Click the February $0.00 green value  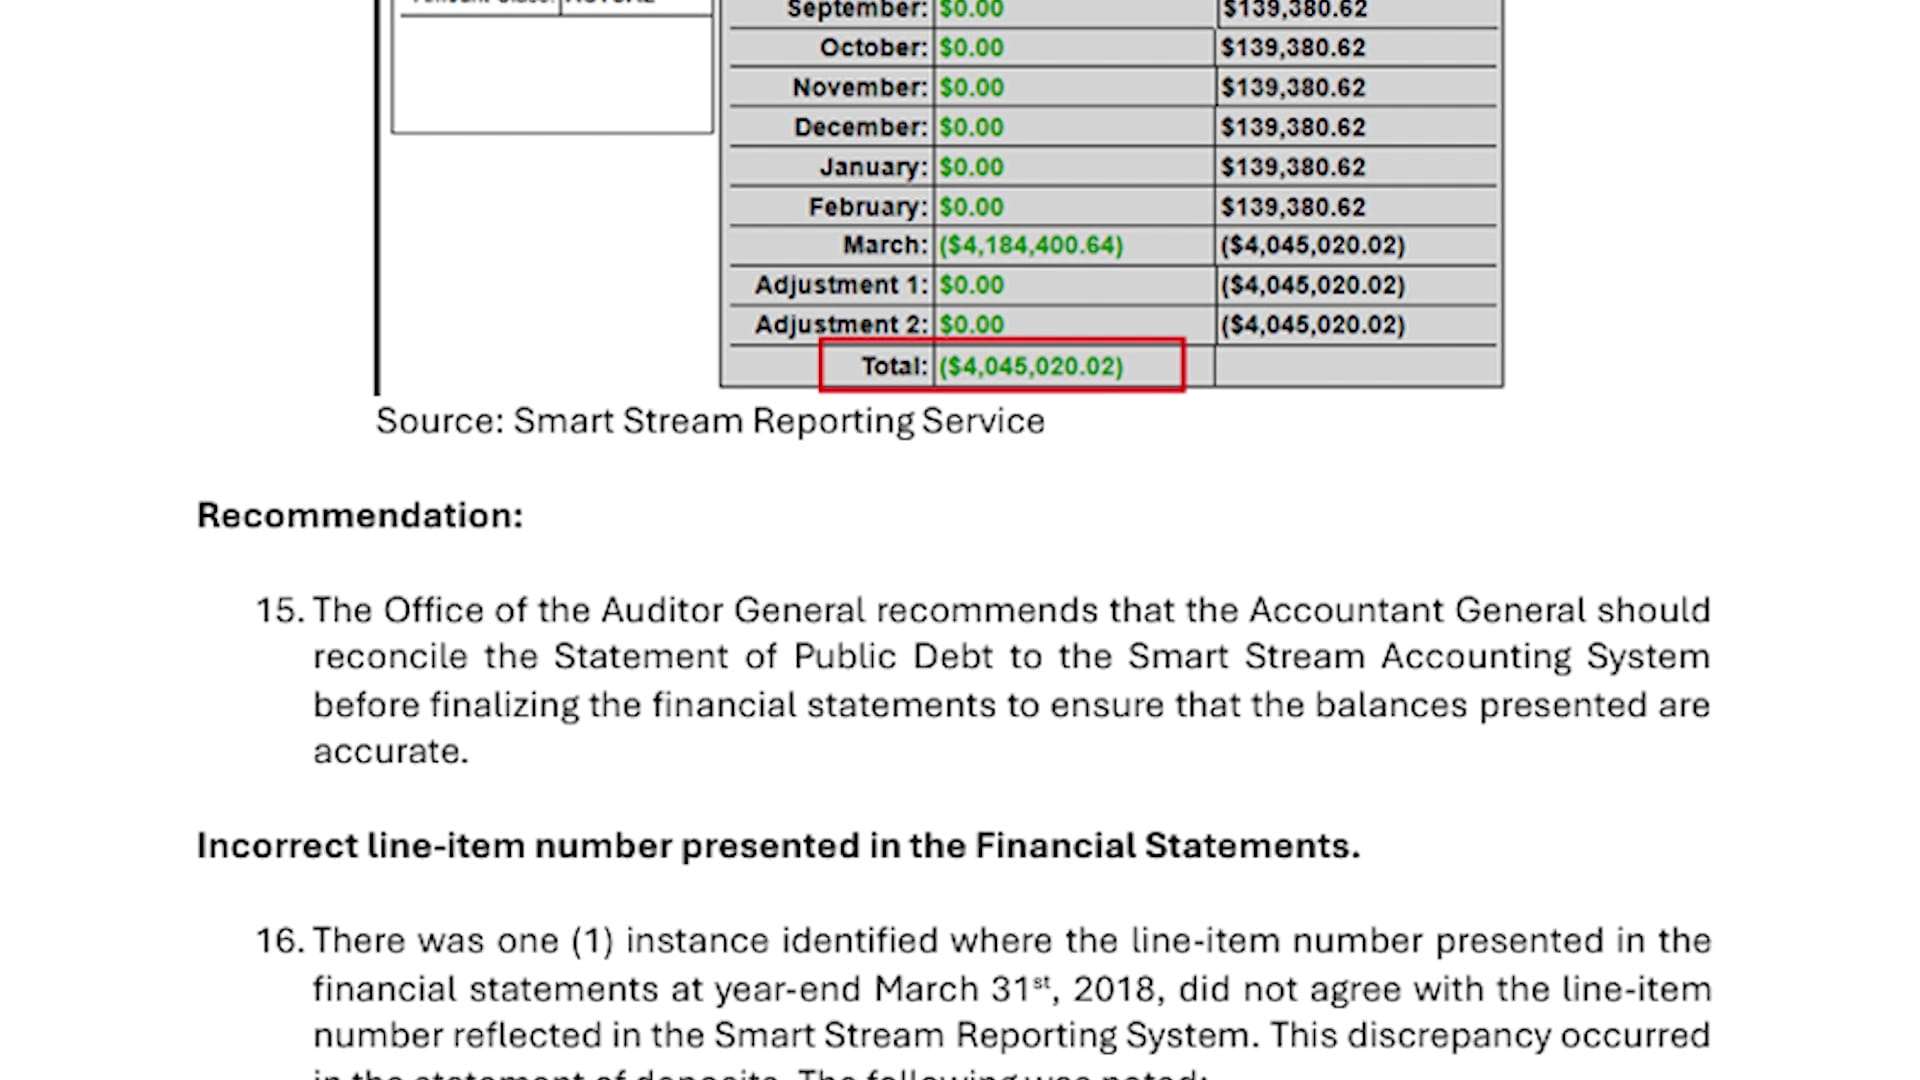971,207
